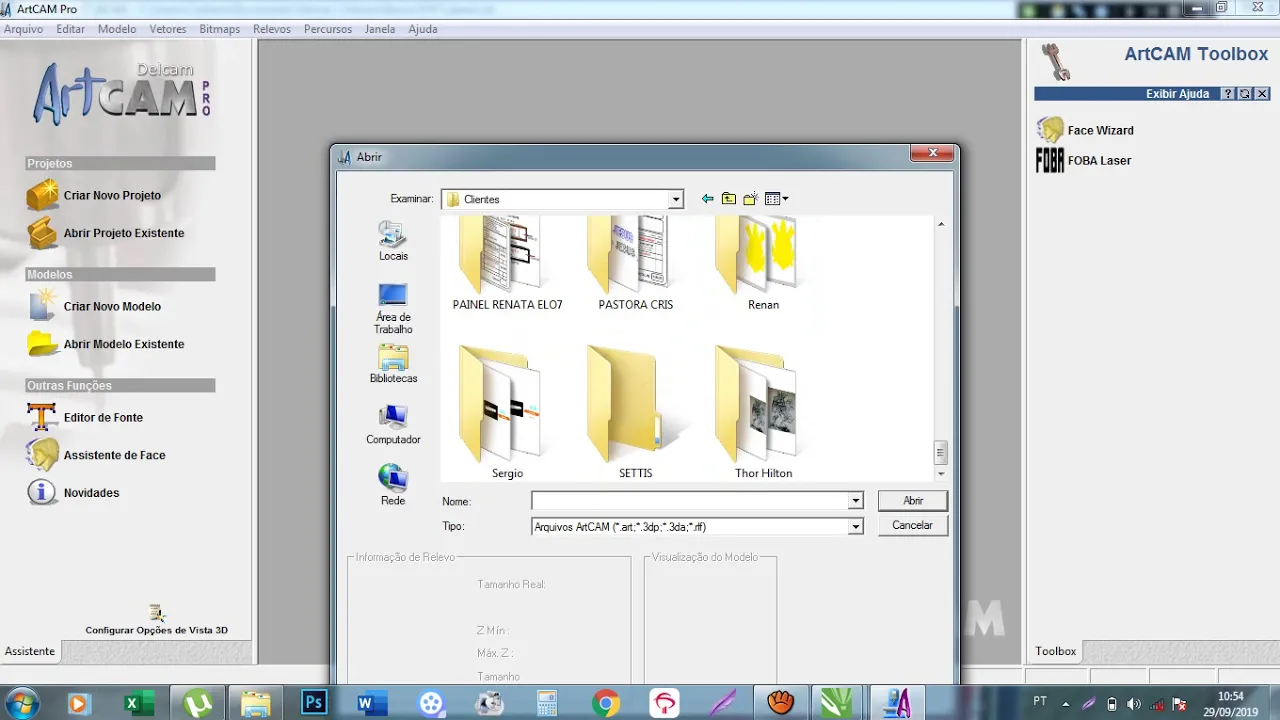Open the Editar menu
1280x720 pixels.
[70, 29]
